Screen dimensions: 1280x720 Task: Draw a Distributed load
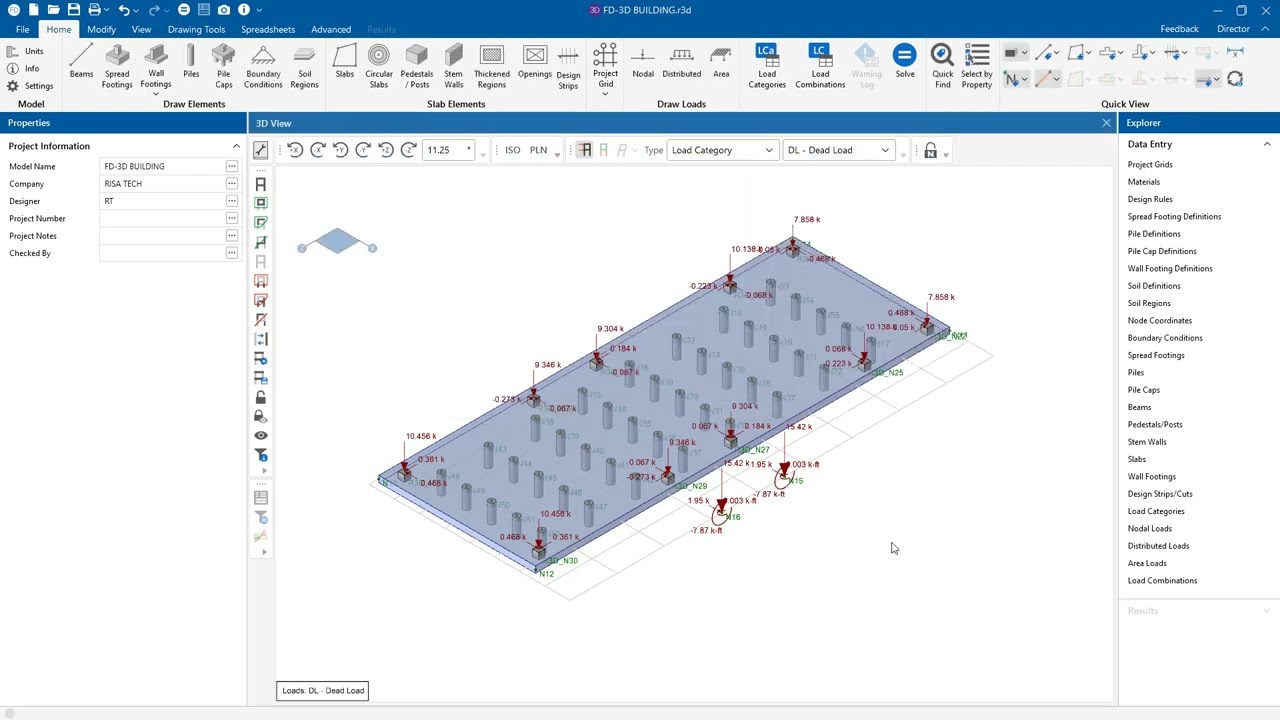681,63
